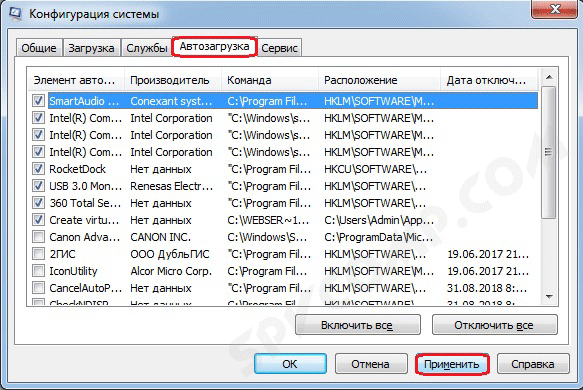583x390 pixels.
Task: Click Alcor Micro Corp. manufacturer cell
Action: point(171,271)
